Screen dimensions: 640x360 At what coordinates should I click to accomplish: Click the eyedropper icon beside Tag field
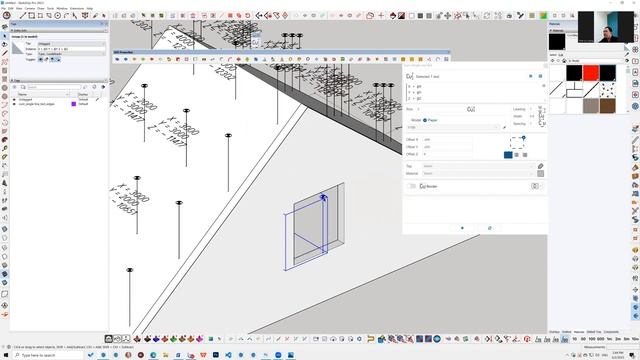pyautogui.click(x=540, y=166)
